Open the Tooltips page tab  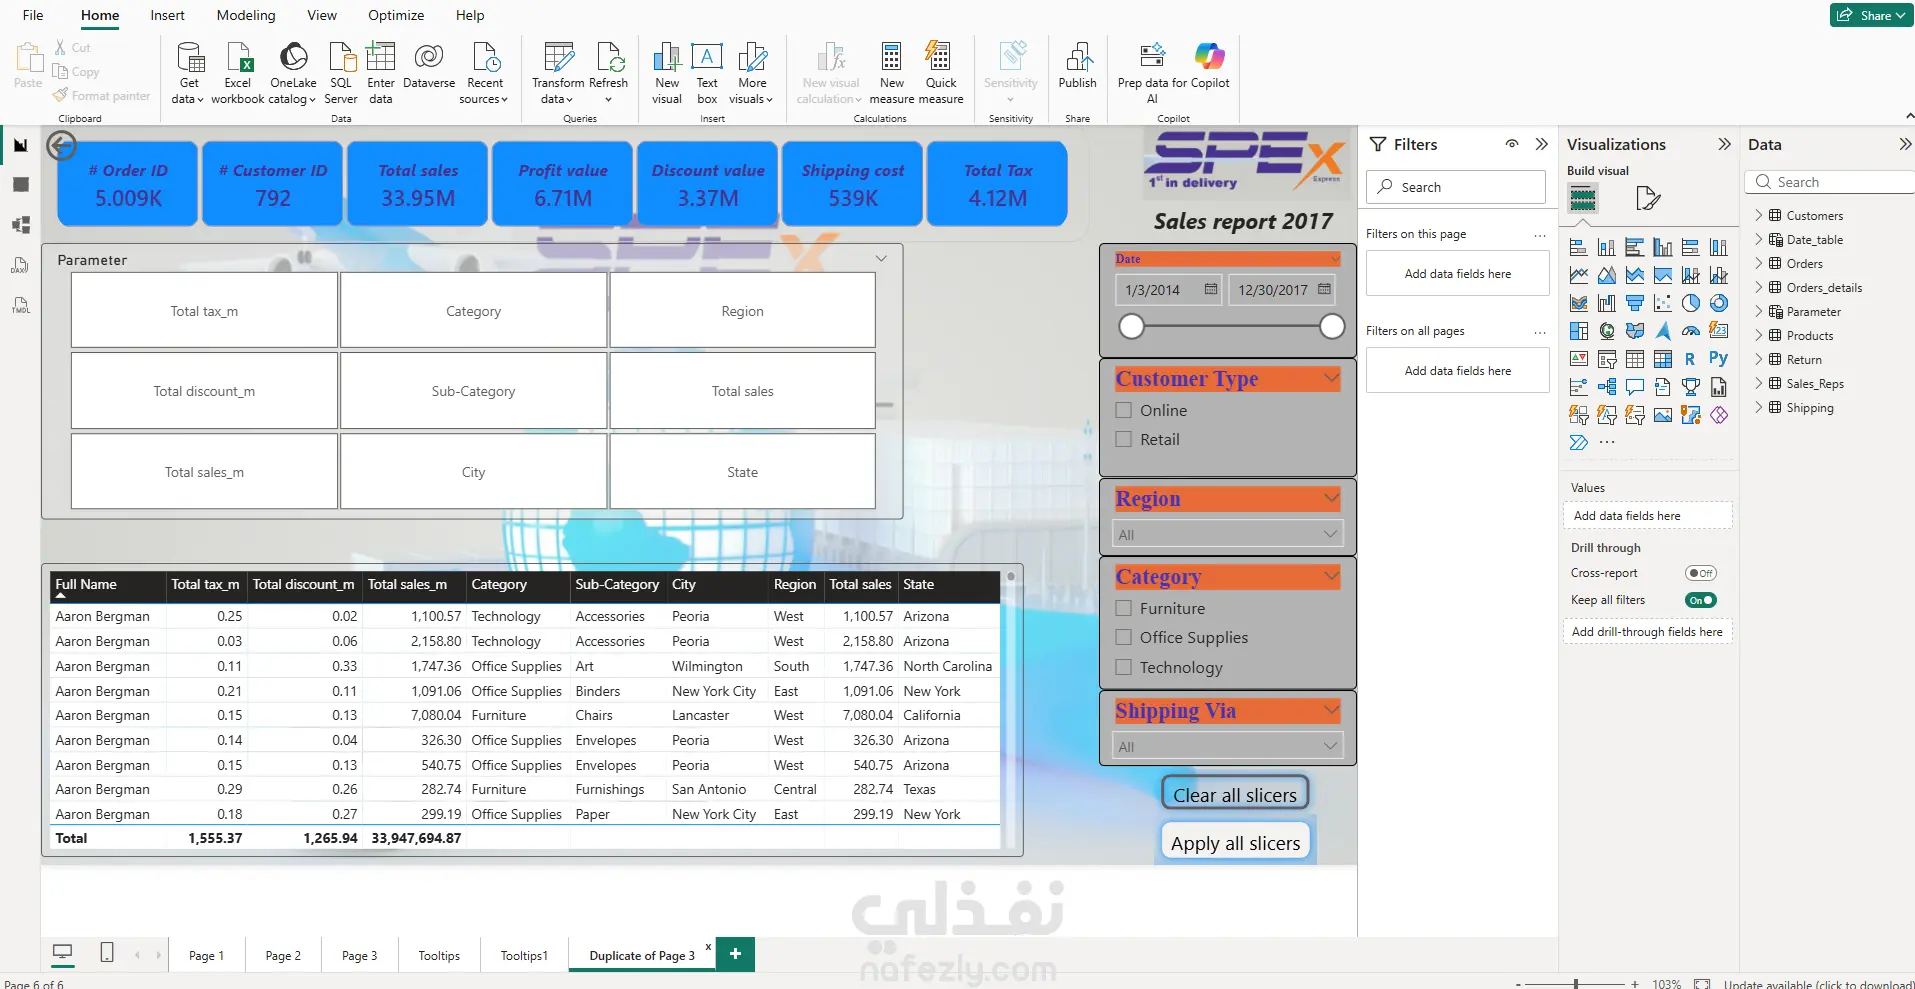(x=439, y=955)
